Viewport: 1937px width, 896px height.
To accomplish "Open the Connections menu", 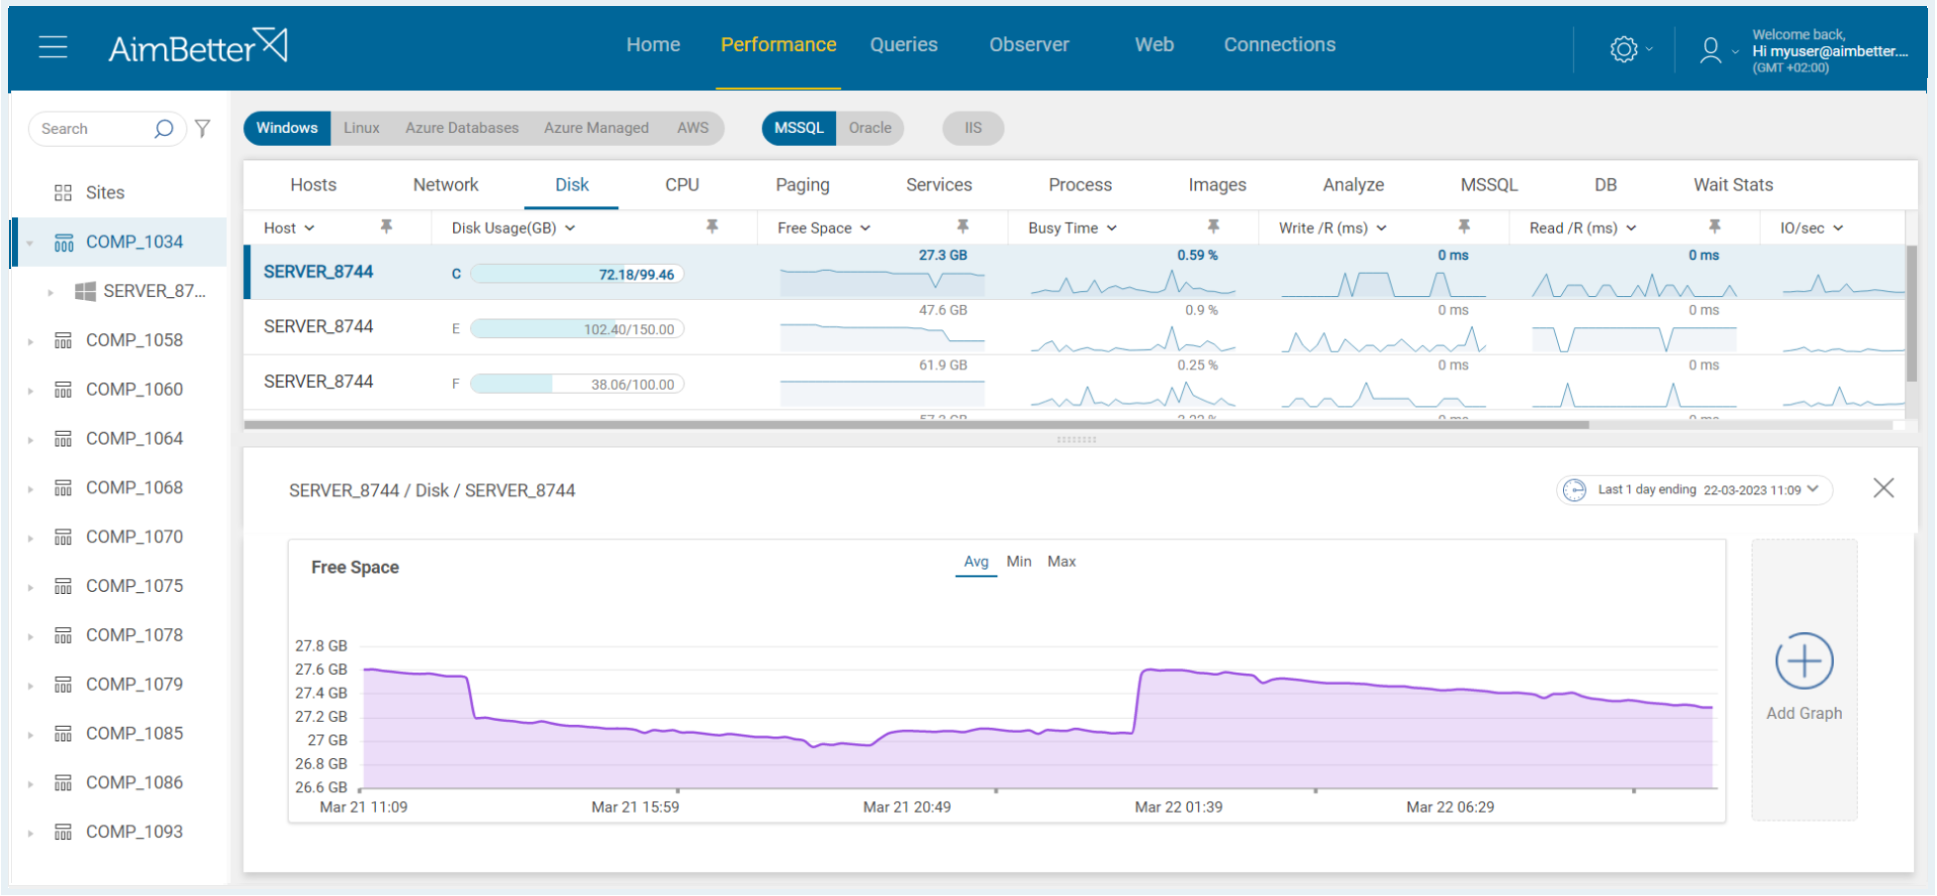I will [x=1279, y=45].
